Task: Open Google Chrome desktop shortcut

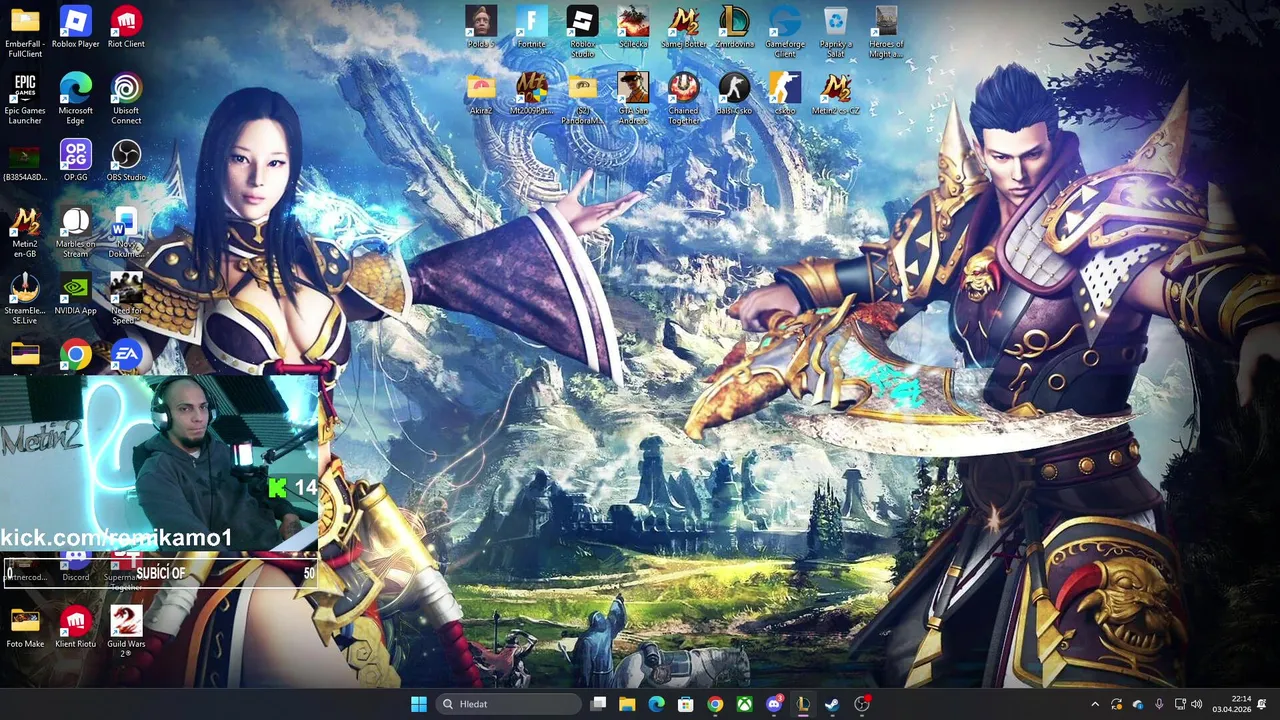Action: pos(76,355)
